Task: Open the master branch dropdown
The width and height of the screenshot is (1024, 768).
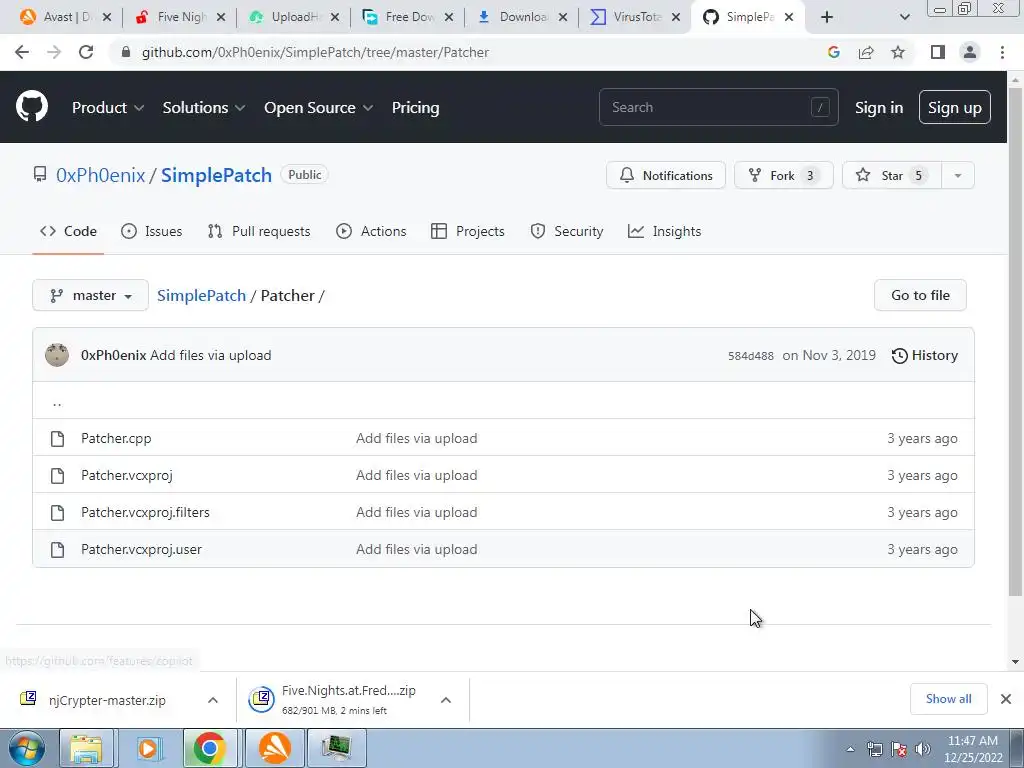Action: [90, 295]
